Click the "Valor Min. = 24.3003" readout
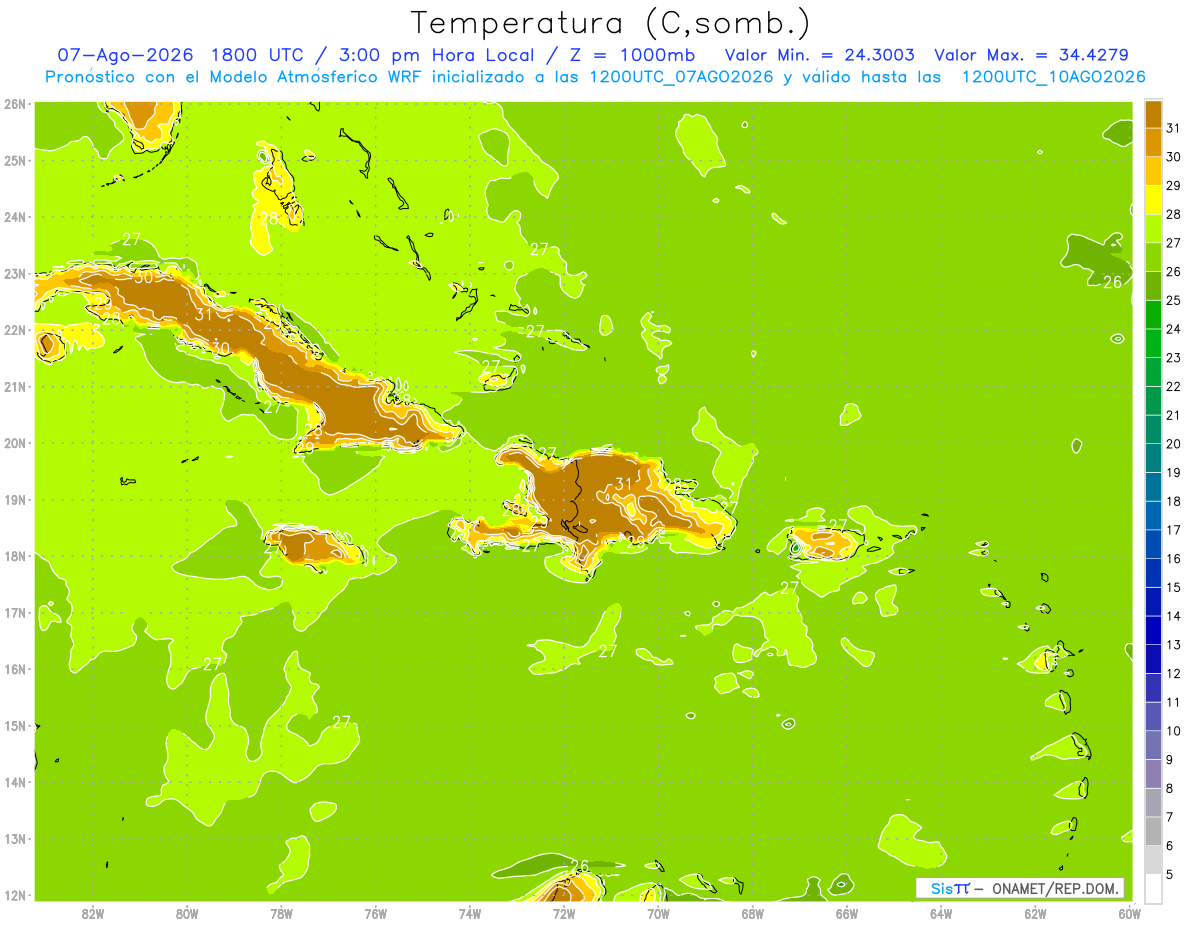 [819, 55]
